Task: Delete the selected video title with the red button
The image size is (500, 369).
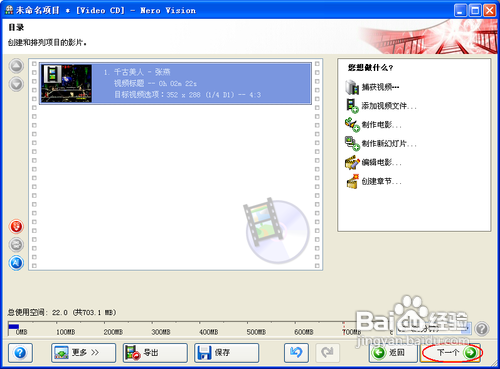Action: [x=16, y=226]
